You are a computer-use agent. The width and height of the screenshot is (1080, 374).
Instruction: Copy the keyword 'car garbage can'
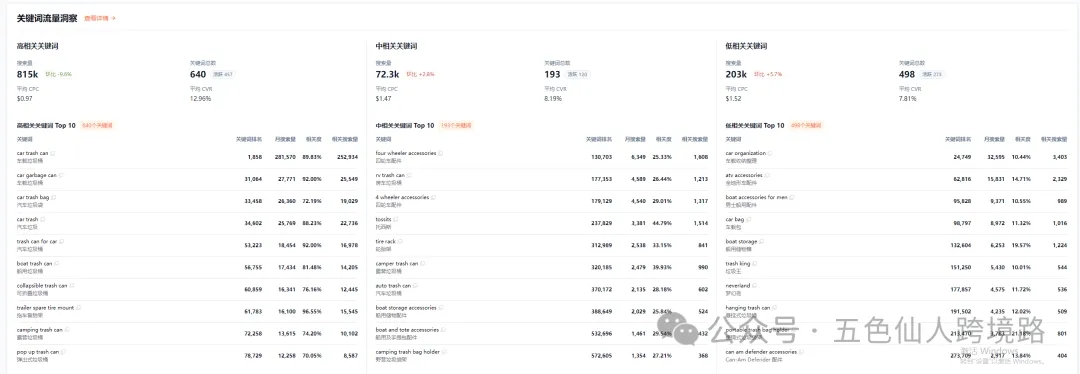tap(61, 175)
